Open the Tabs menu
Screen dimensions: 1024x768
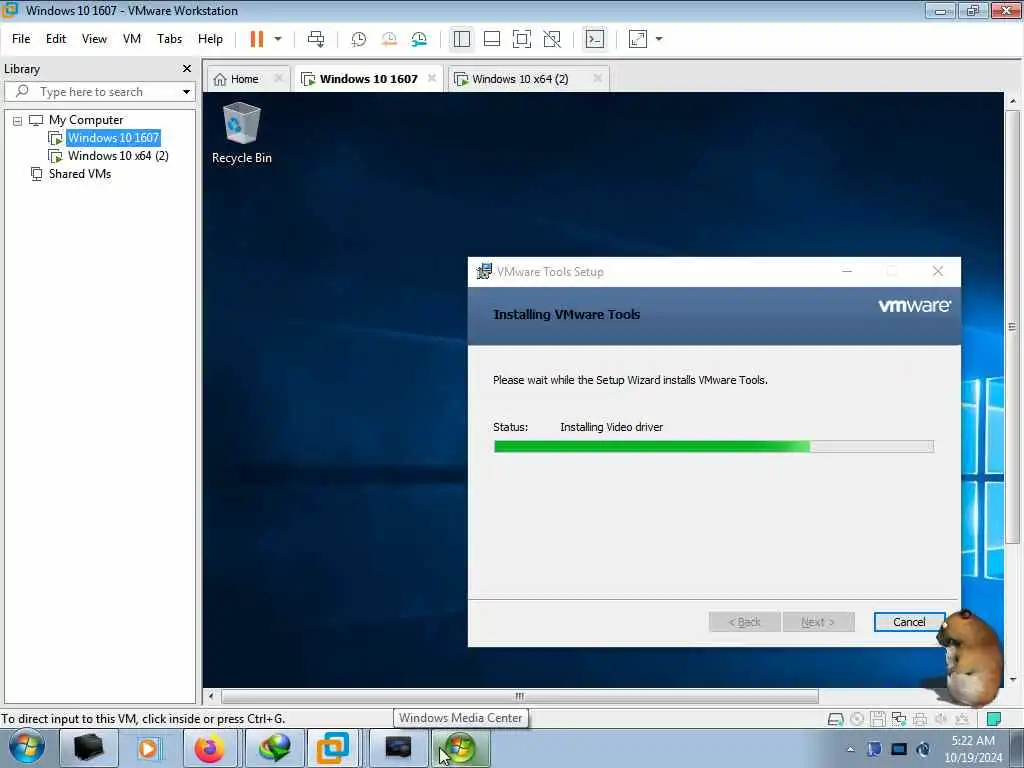point(169,39)
